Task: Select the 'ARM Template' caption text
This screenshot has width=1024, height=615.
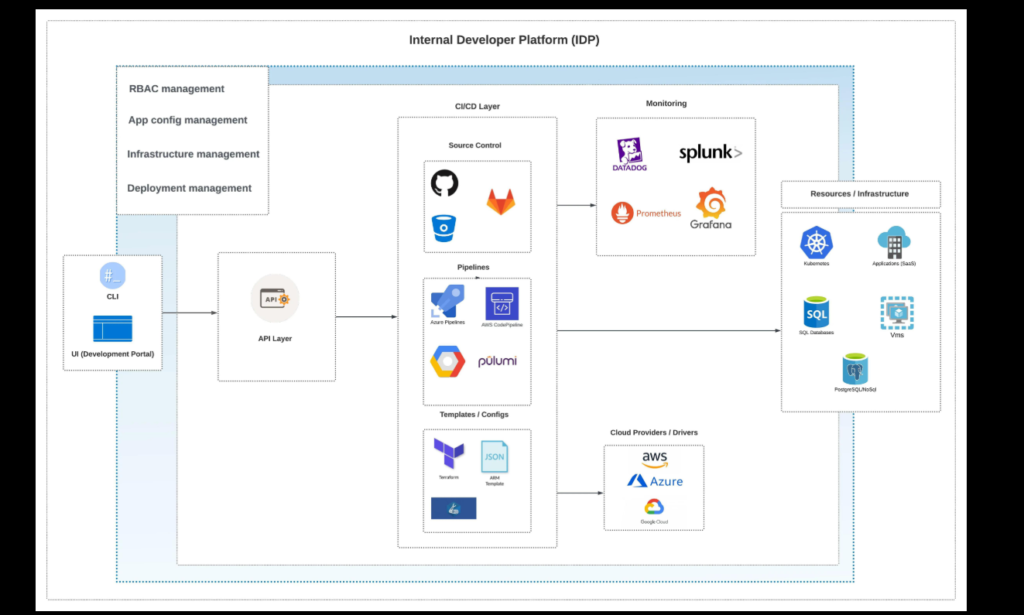Action: click(494, 481)
